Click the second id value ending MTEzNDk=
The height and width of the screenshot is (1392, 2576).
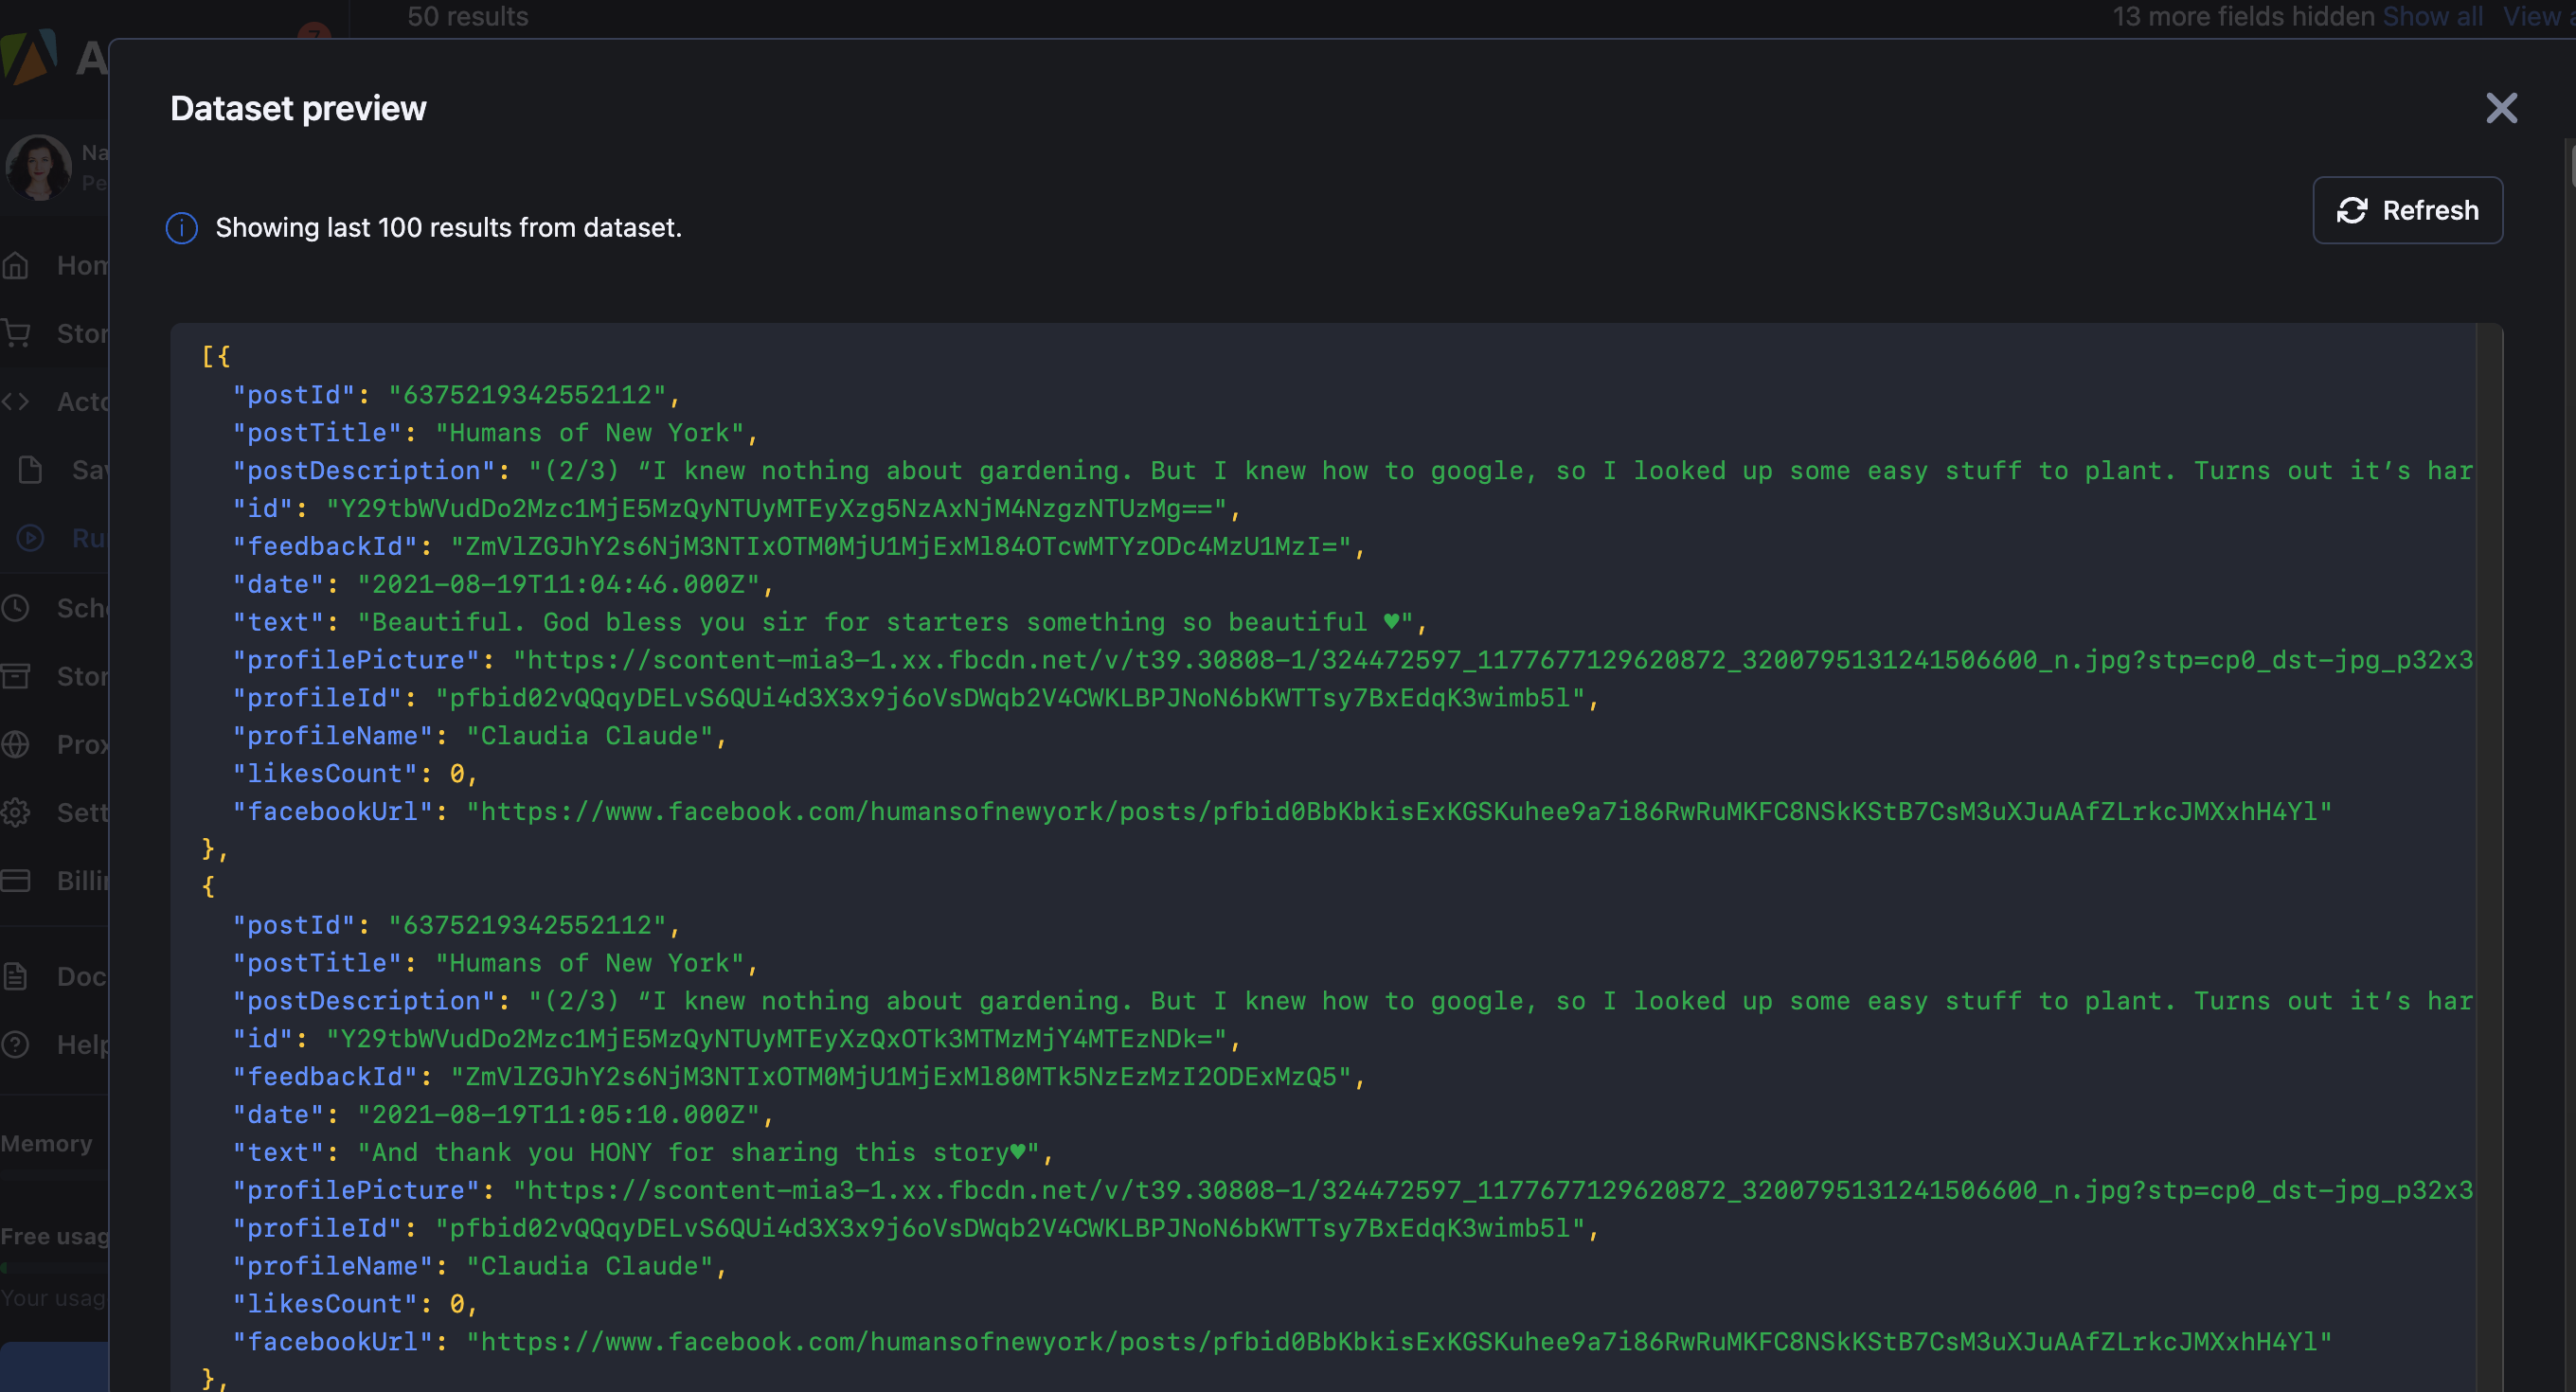pyautogui.click(x=776, y=1038)
